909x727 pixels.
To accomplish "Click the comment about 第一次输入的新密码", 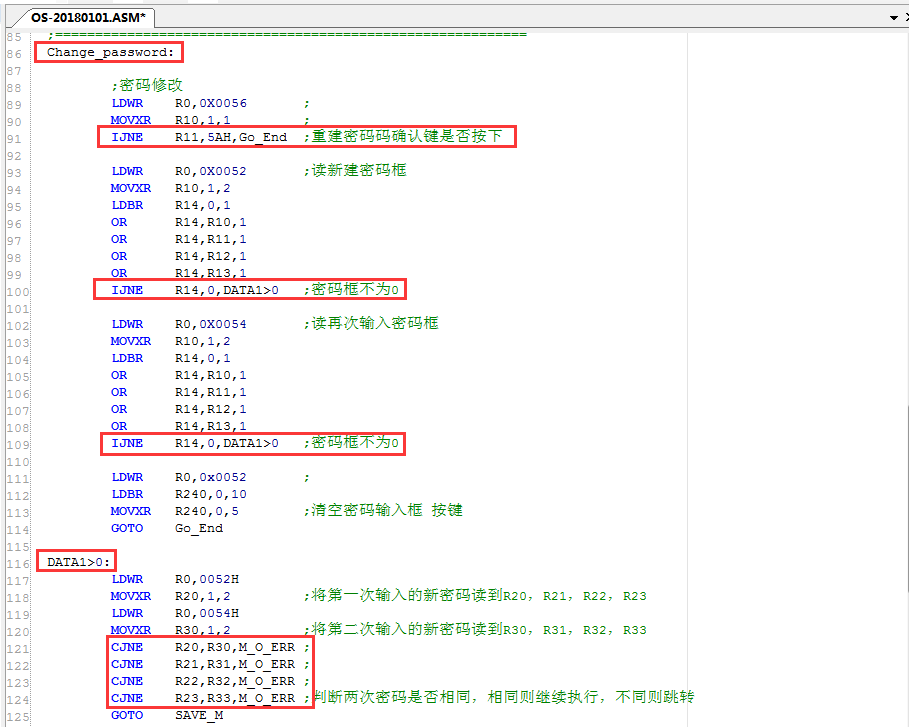I will point(475,595).
